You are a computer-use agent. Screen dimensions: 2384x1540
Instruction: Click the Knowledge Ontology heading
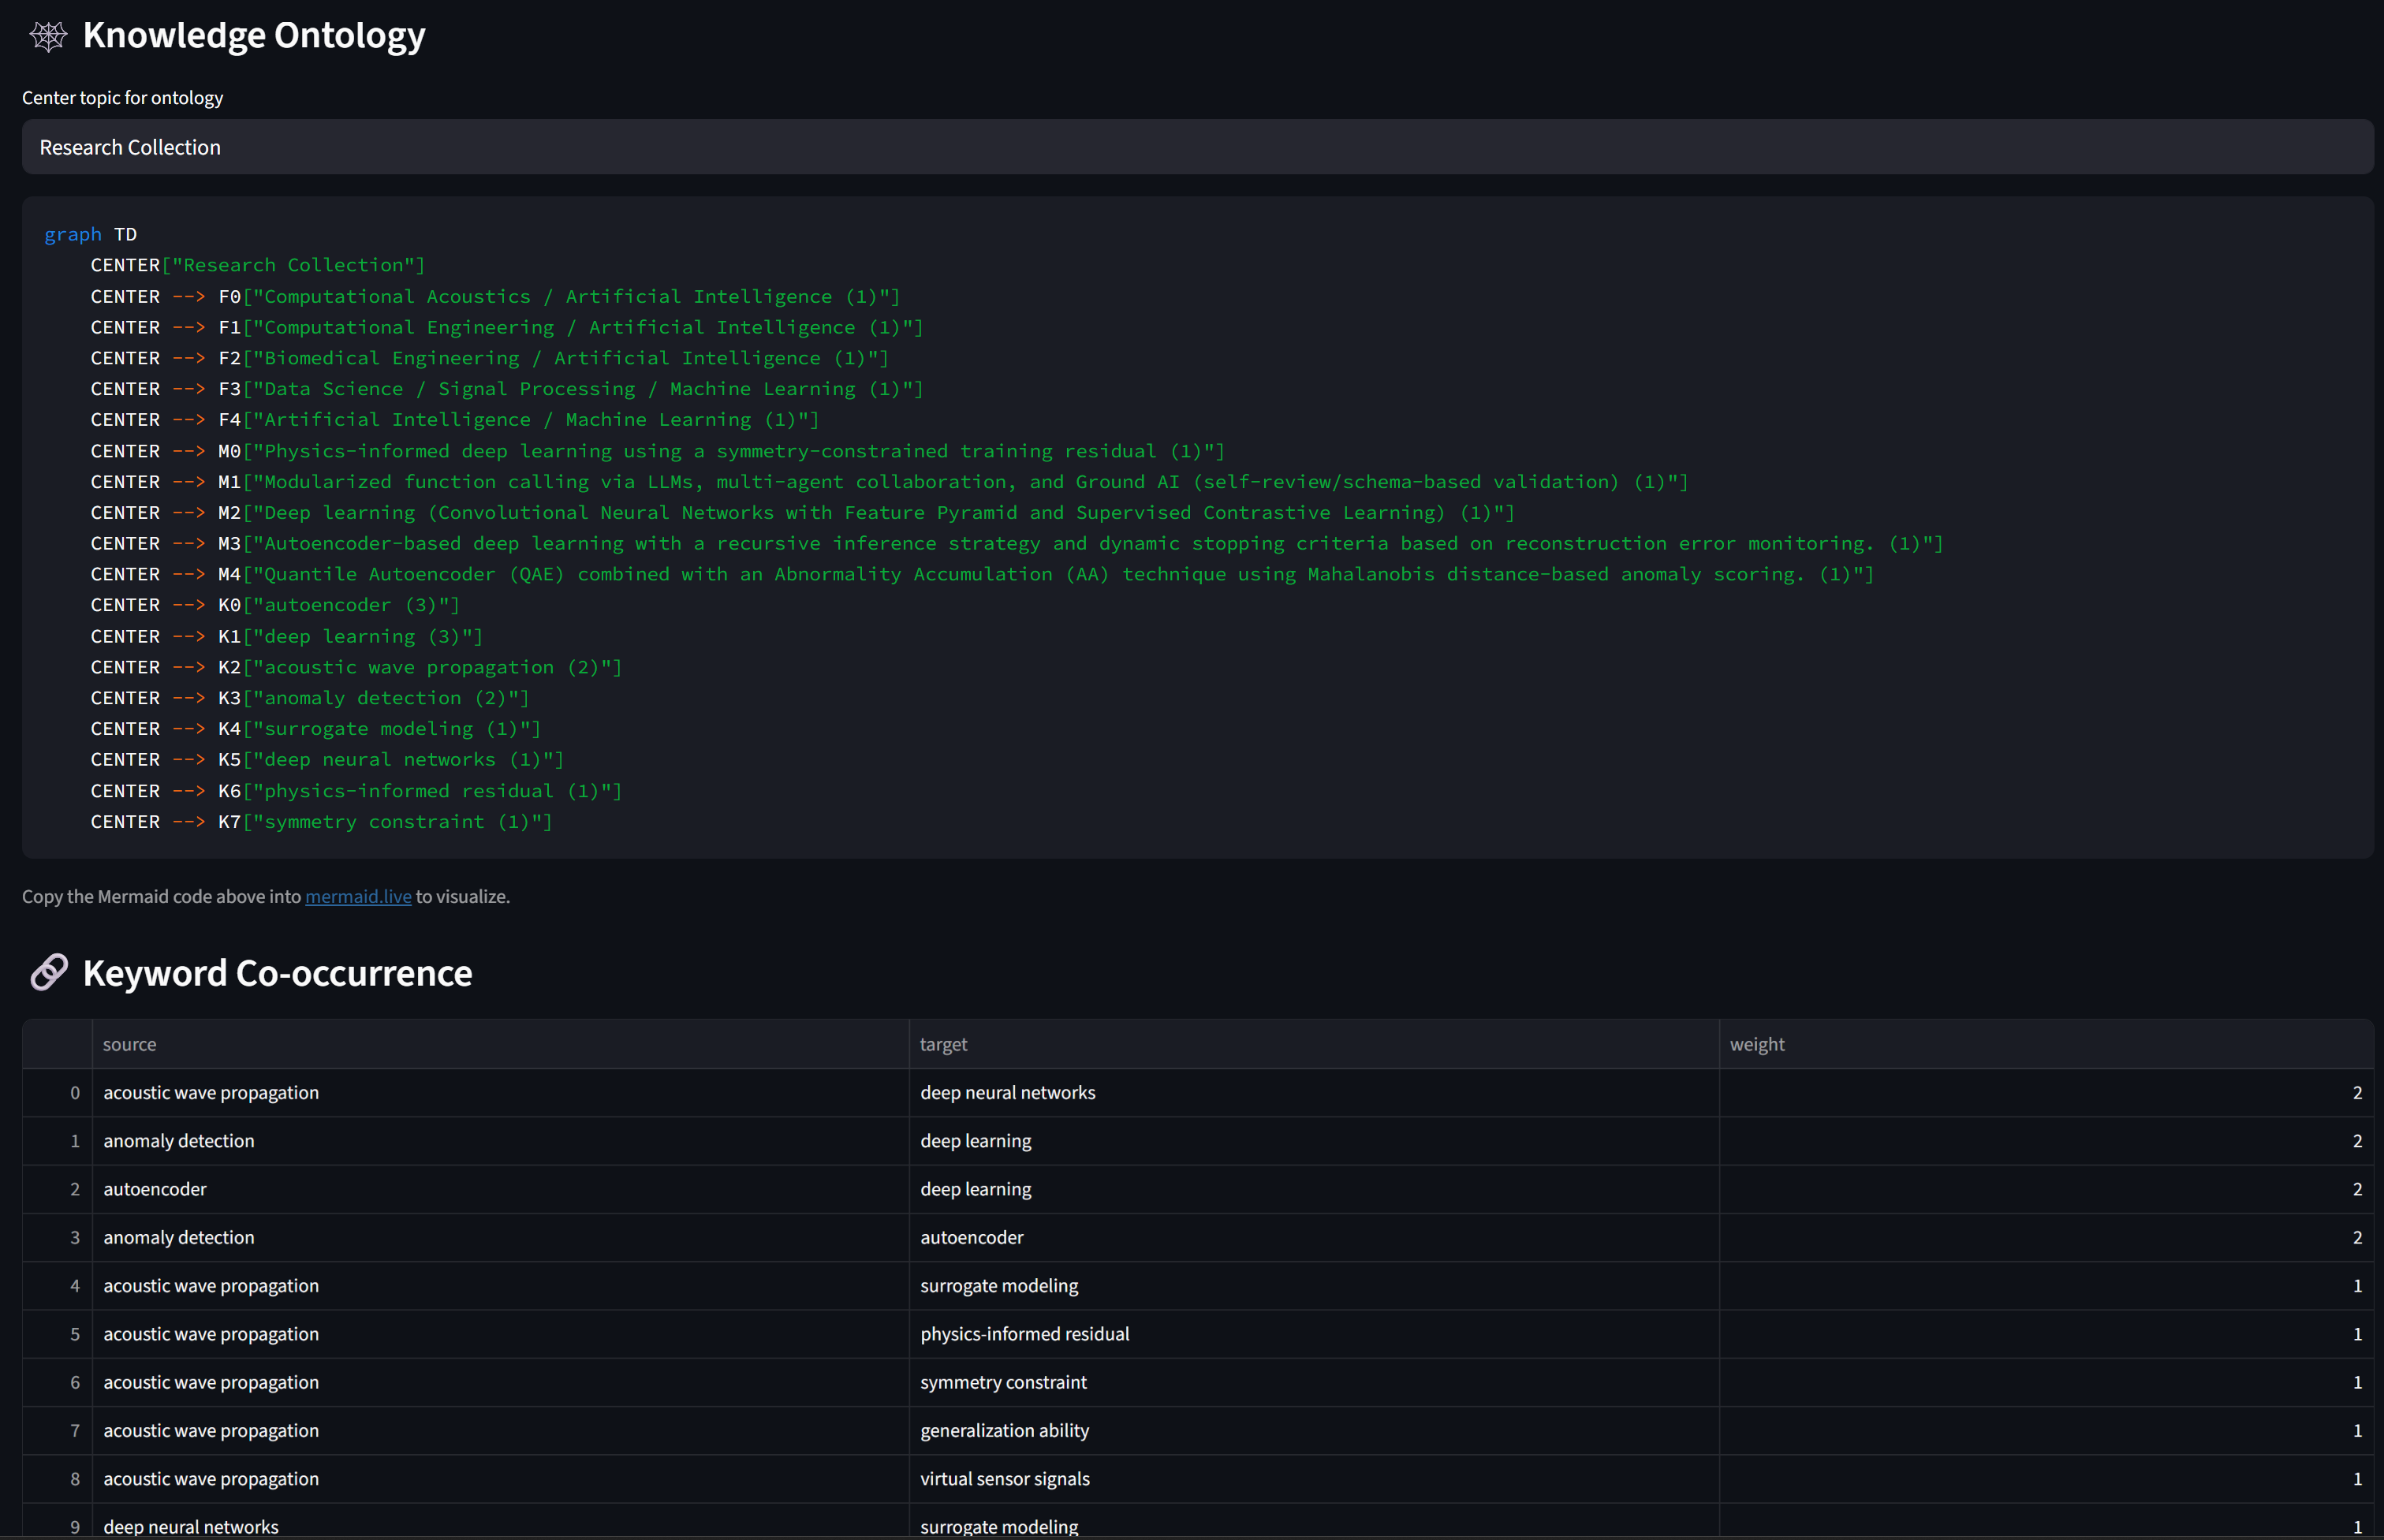click(x=254, y=35)
